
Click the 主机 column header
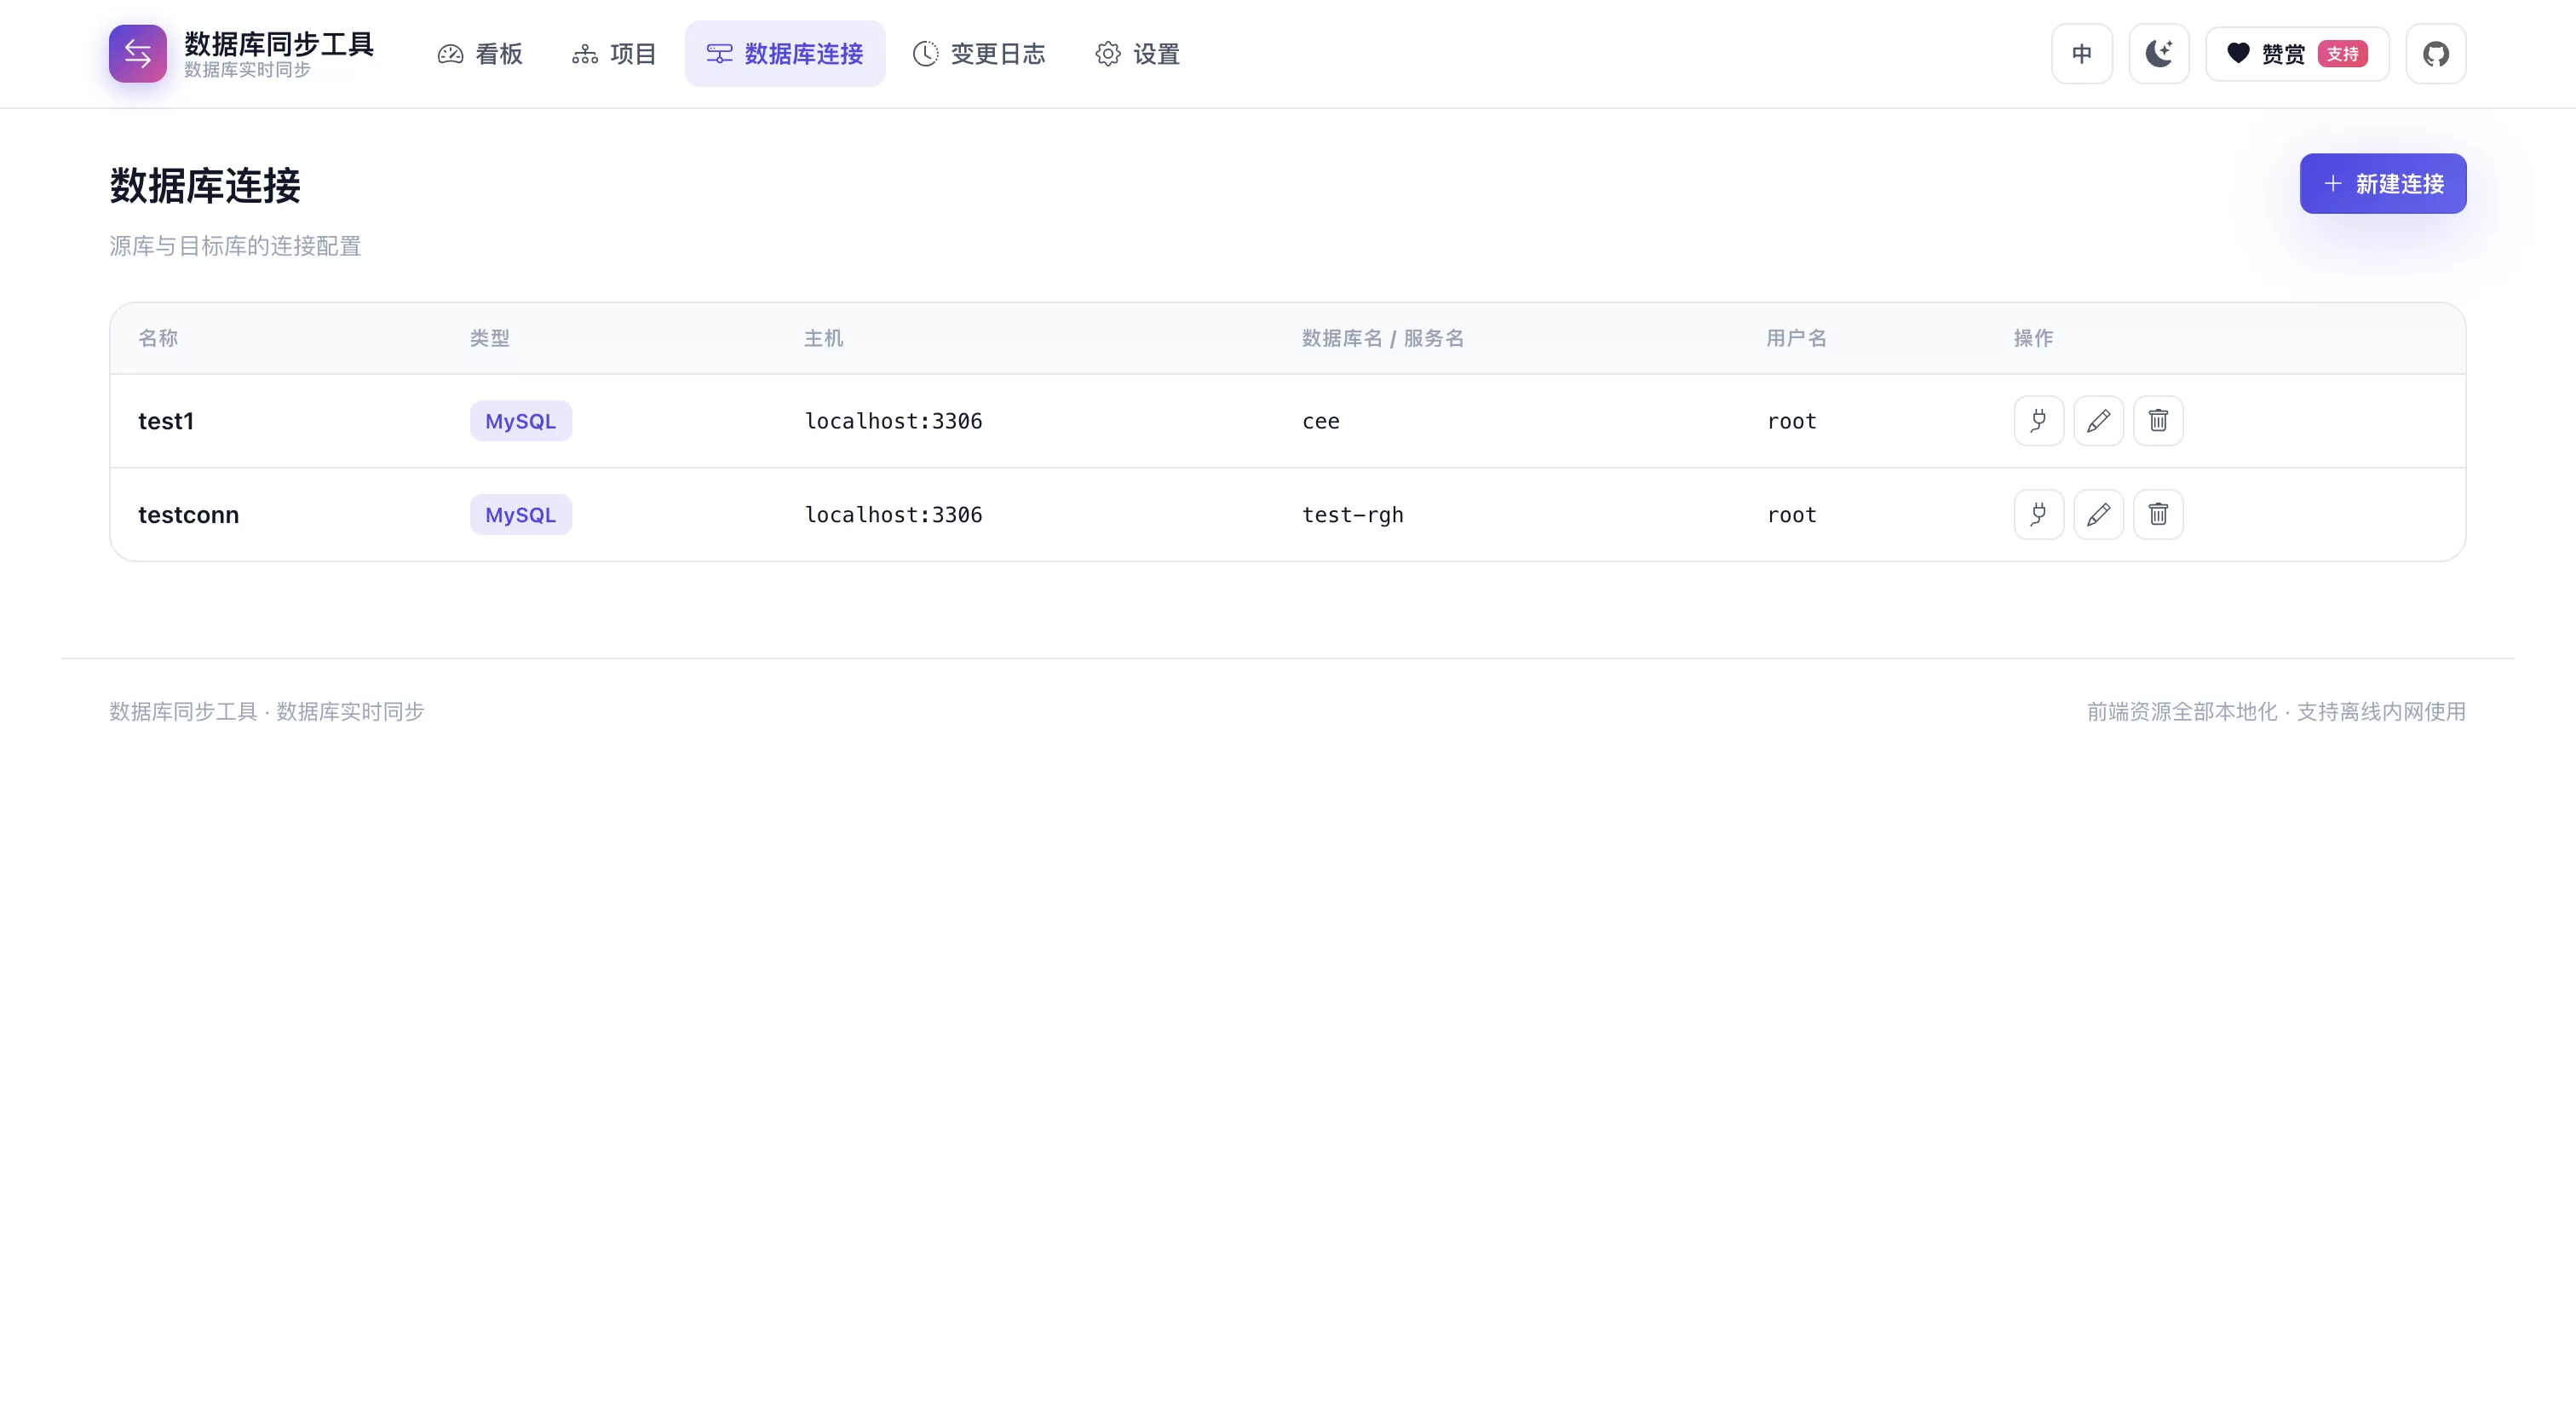click(824, 338)
